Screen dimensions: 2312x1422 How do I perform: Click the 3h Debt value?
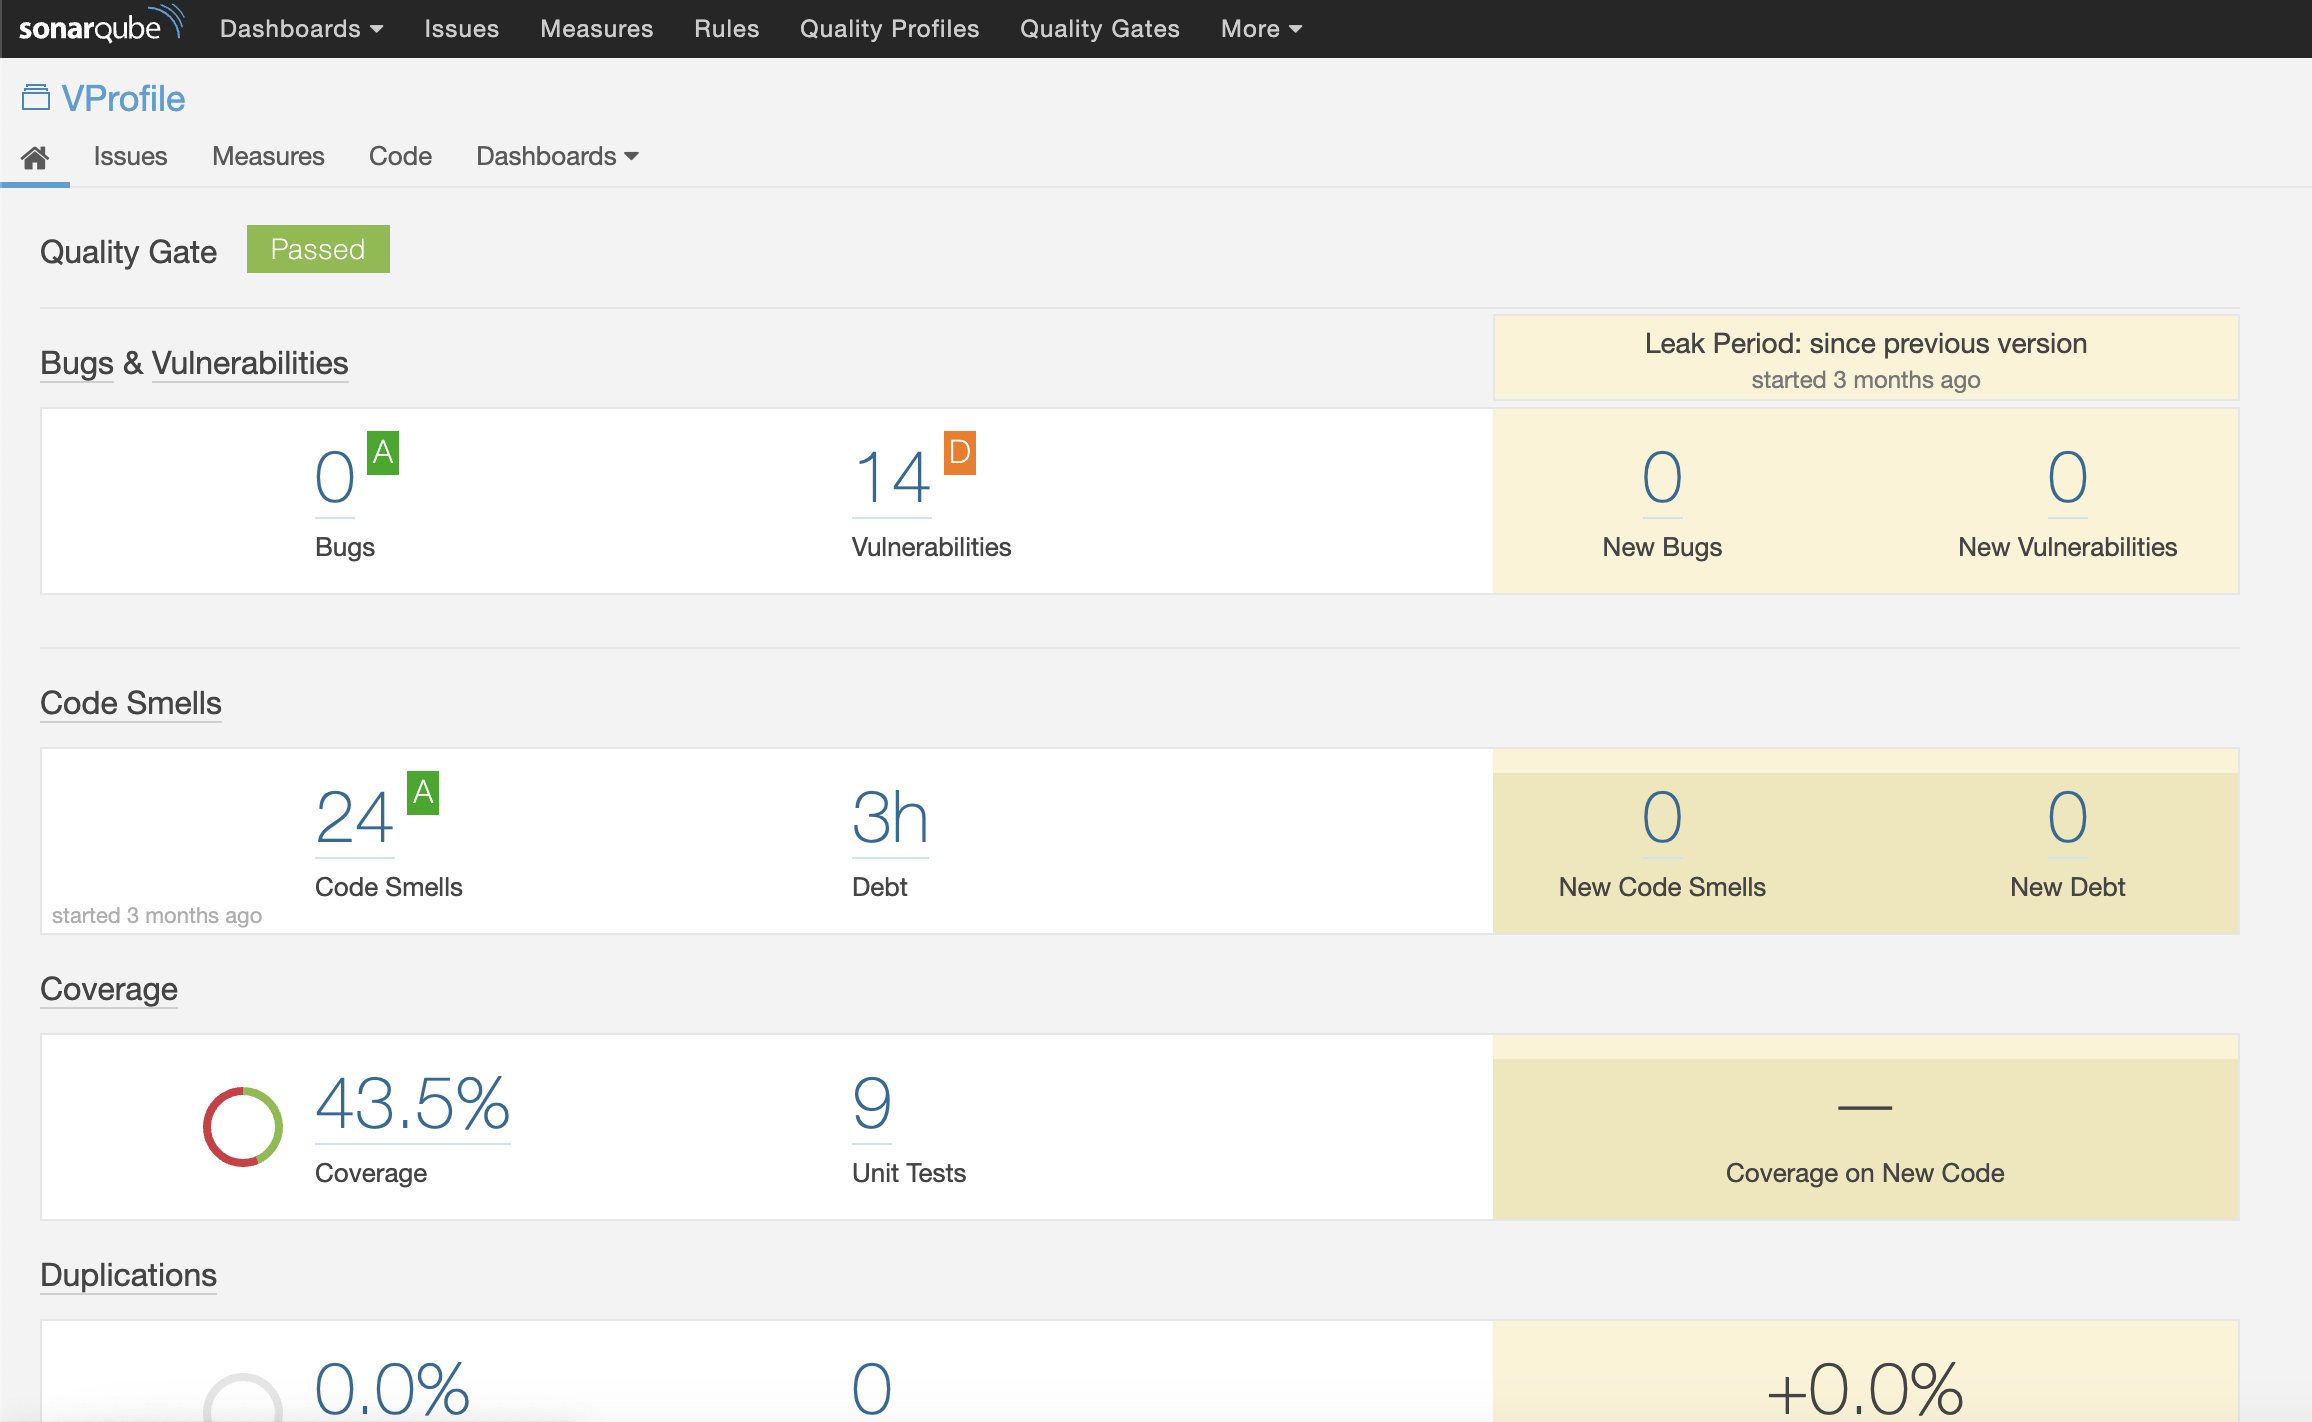[x=889, y=818]
